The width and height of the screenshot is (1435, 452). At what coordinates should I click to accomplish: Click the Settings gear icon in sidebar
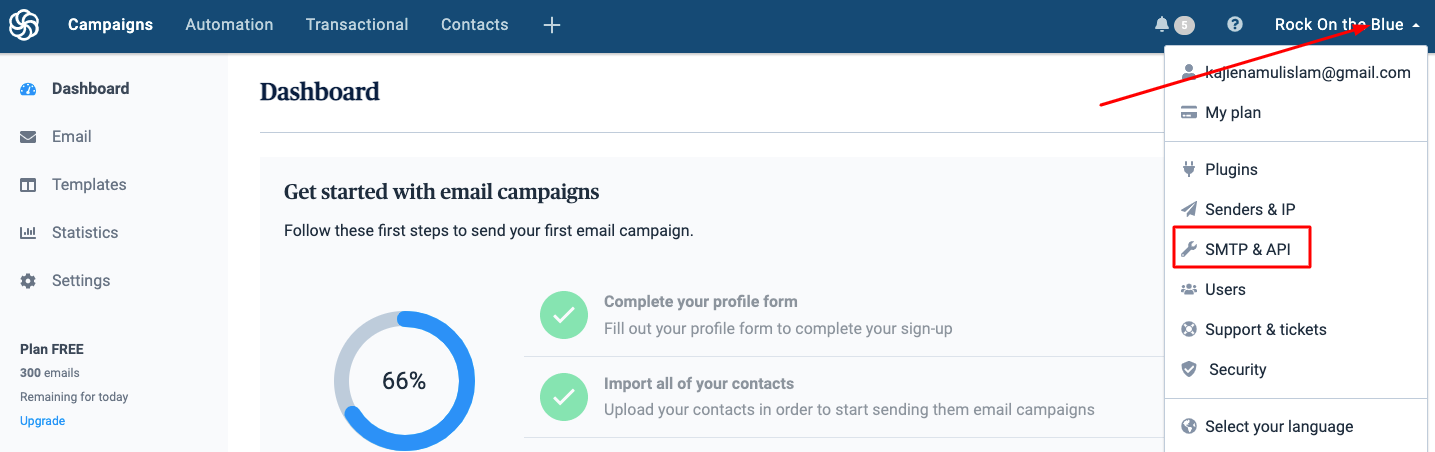coord(29,281)
